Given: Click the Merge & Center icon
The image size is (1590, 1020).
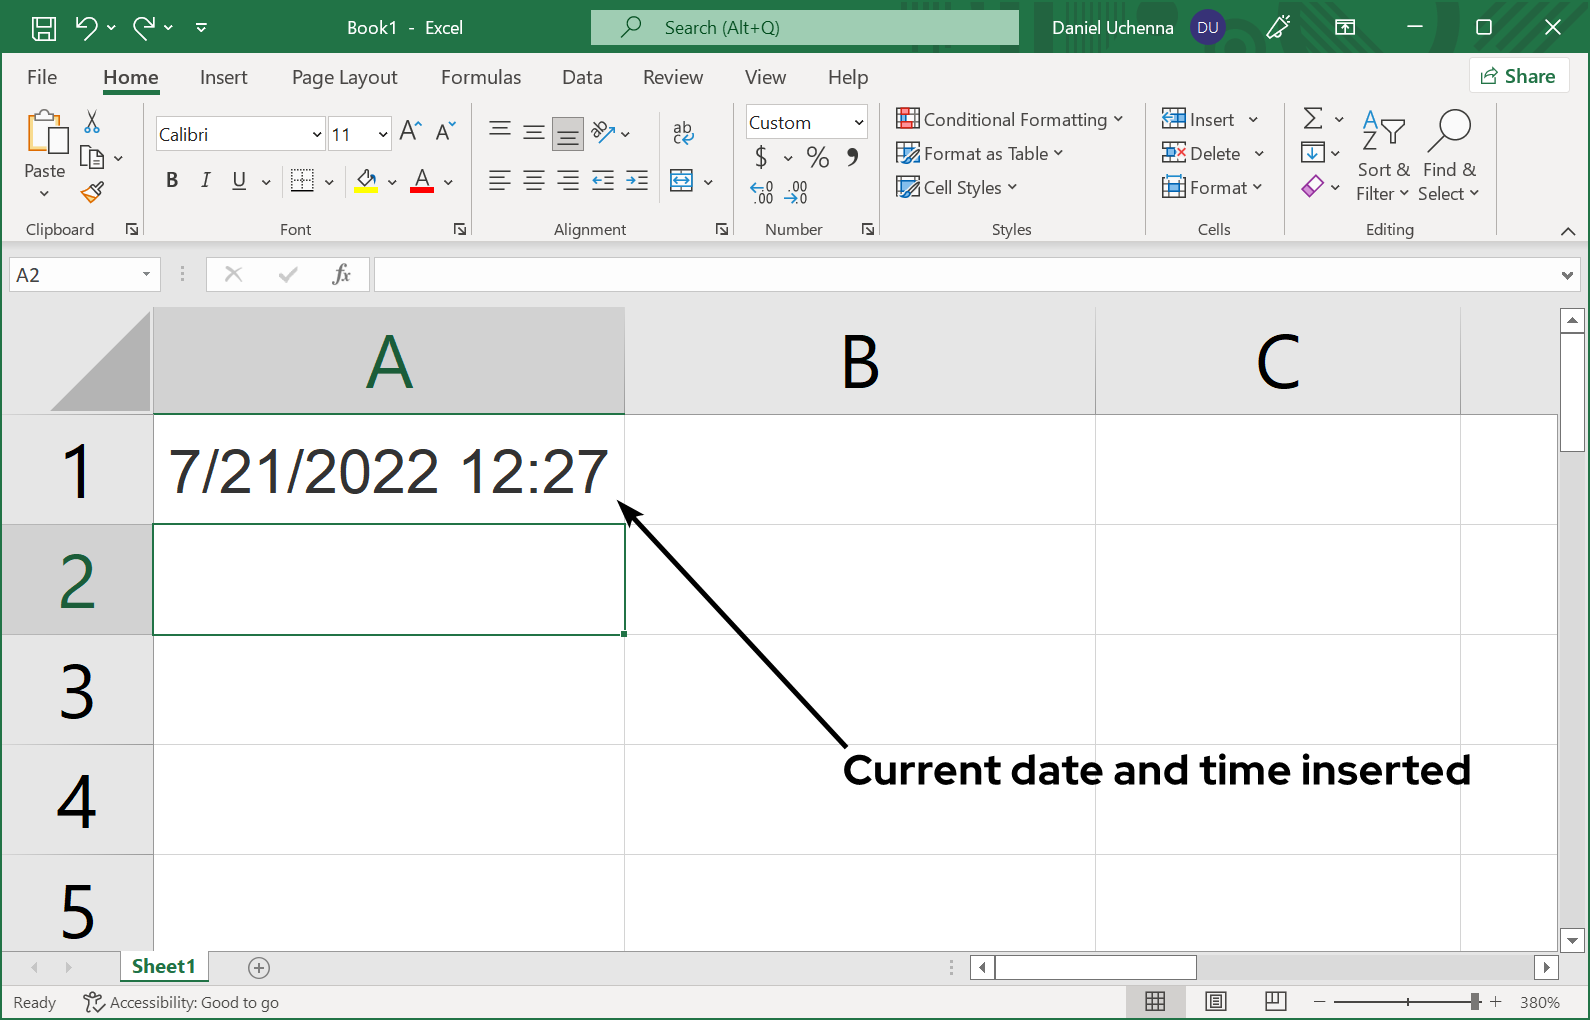Looking at the screenshot, I should (682, 181).
